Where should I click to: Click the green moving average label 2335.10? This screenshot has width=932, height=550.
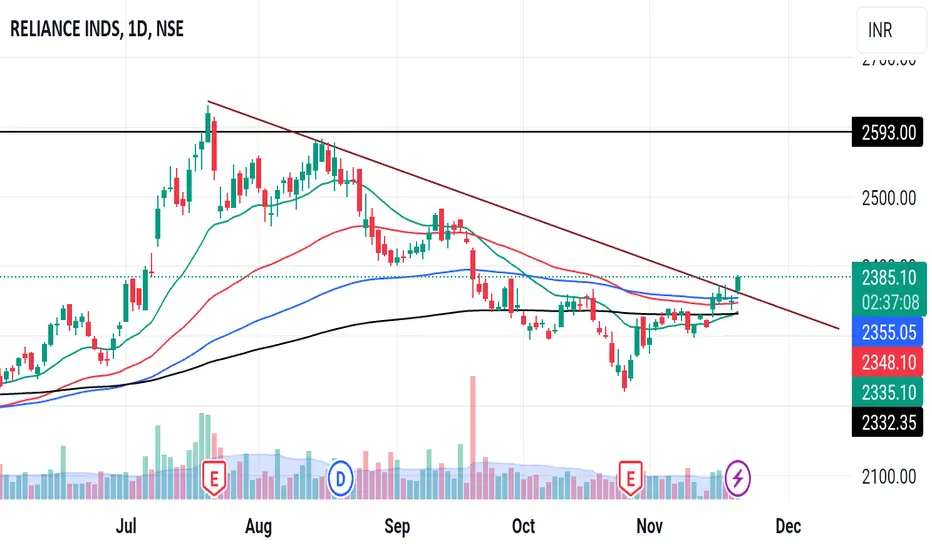pos(888,392)
